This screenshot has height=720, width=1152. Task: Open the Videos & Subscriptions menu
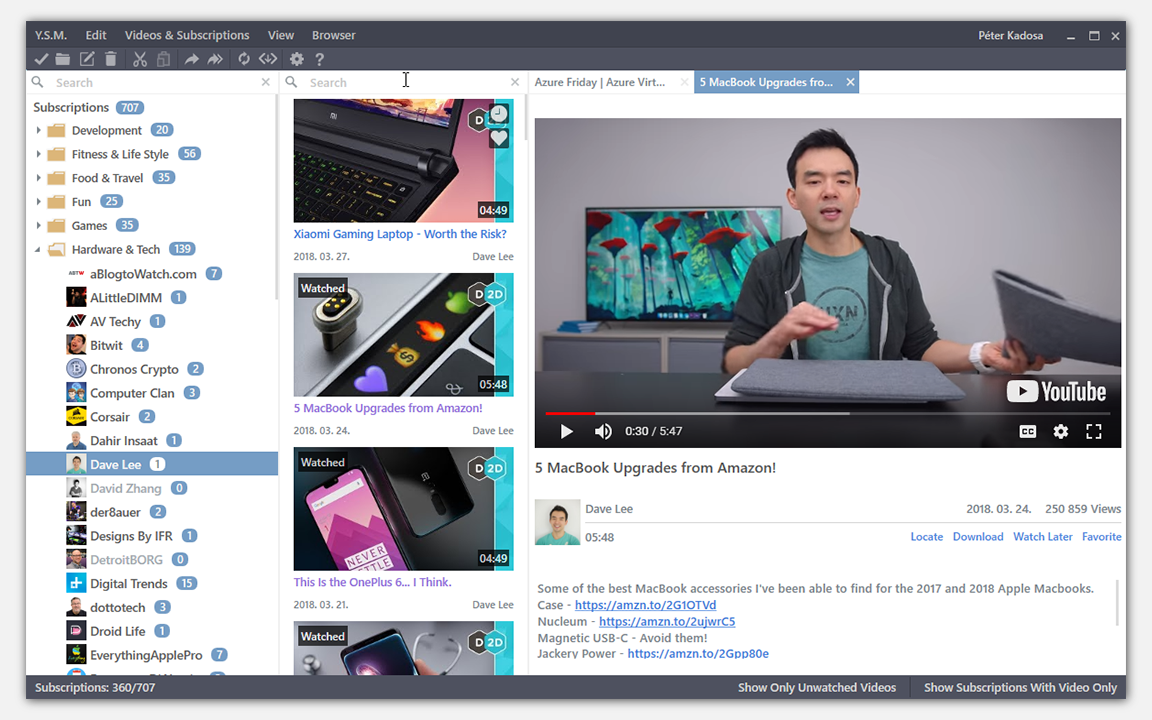click(x=187, y=35)
